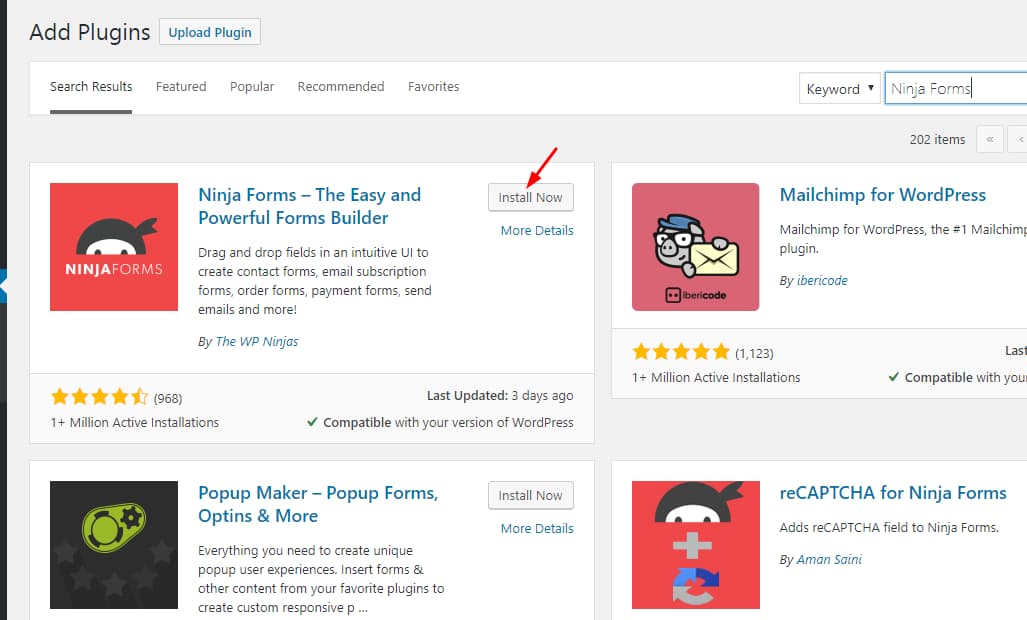The image size is (1027, 620).
Task: Focus the plugin search input field
Action: click(955, 89)
